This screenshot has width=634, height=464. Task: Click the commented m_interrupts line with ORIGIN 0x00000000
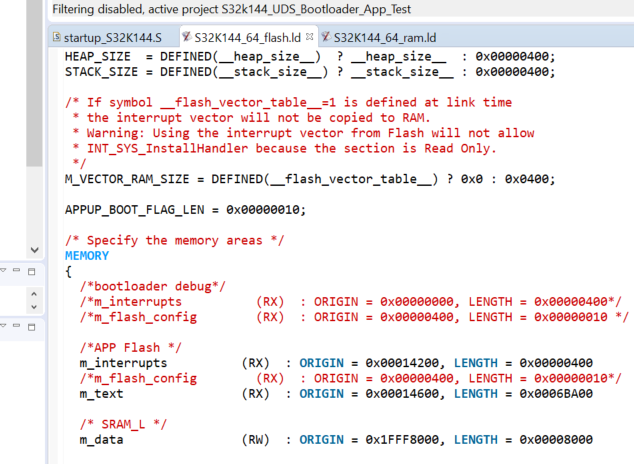click(x=350, y=302)
